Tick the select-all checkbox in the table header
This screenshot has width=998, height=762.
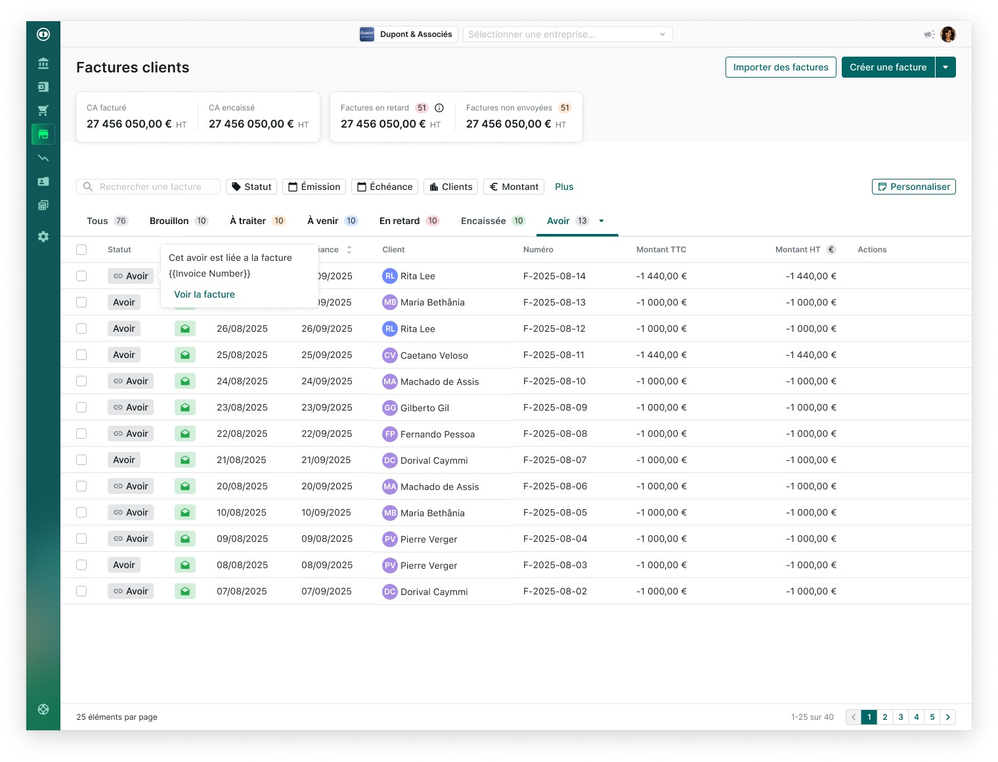click(x=82, y=250)
